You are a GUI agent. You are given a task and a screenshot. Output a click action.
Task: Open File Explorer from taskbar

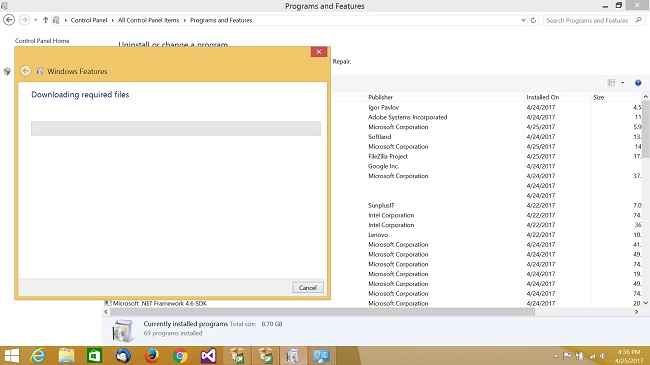(x=66, y=356)
